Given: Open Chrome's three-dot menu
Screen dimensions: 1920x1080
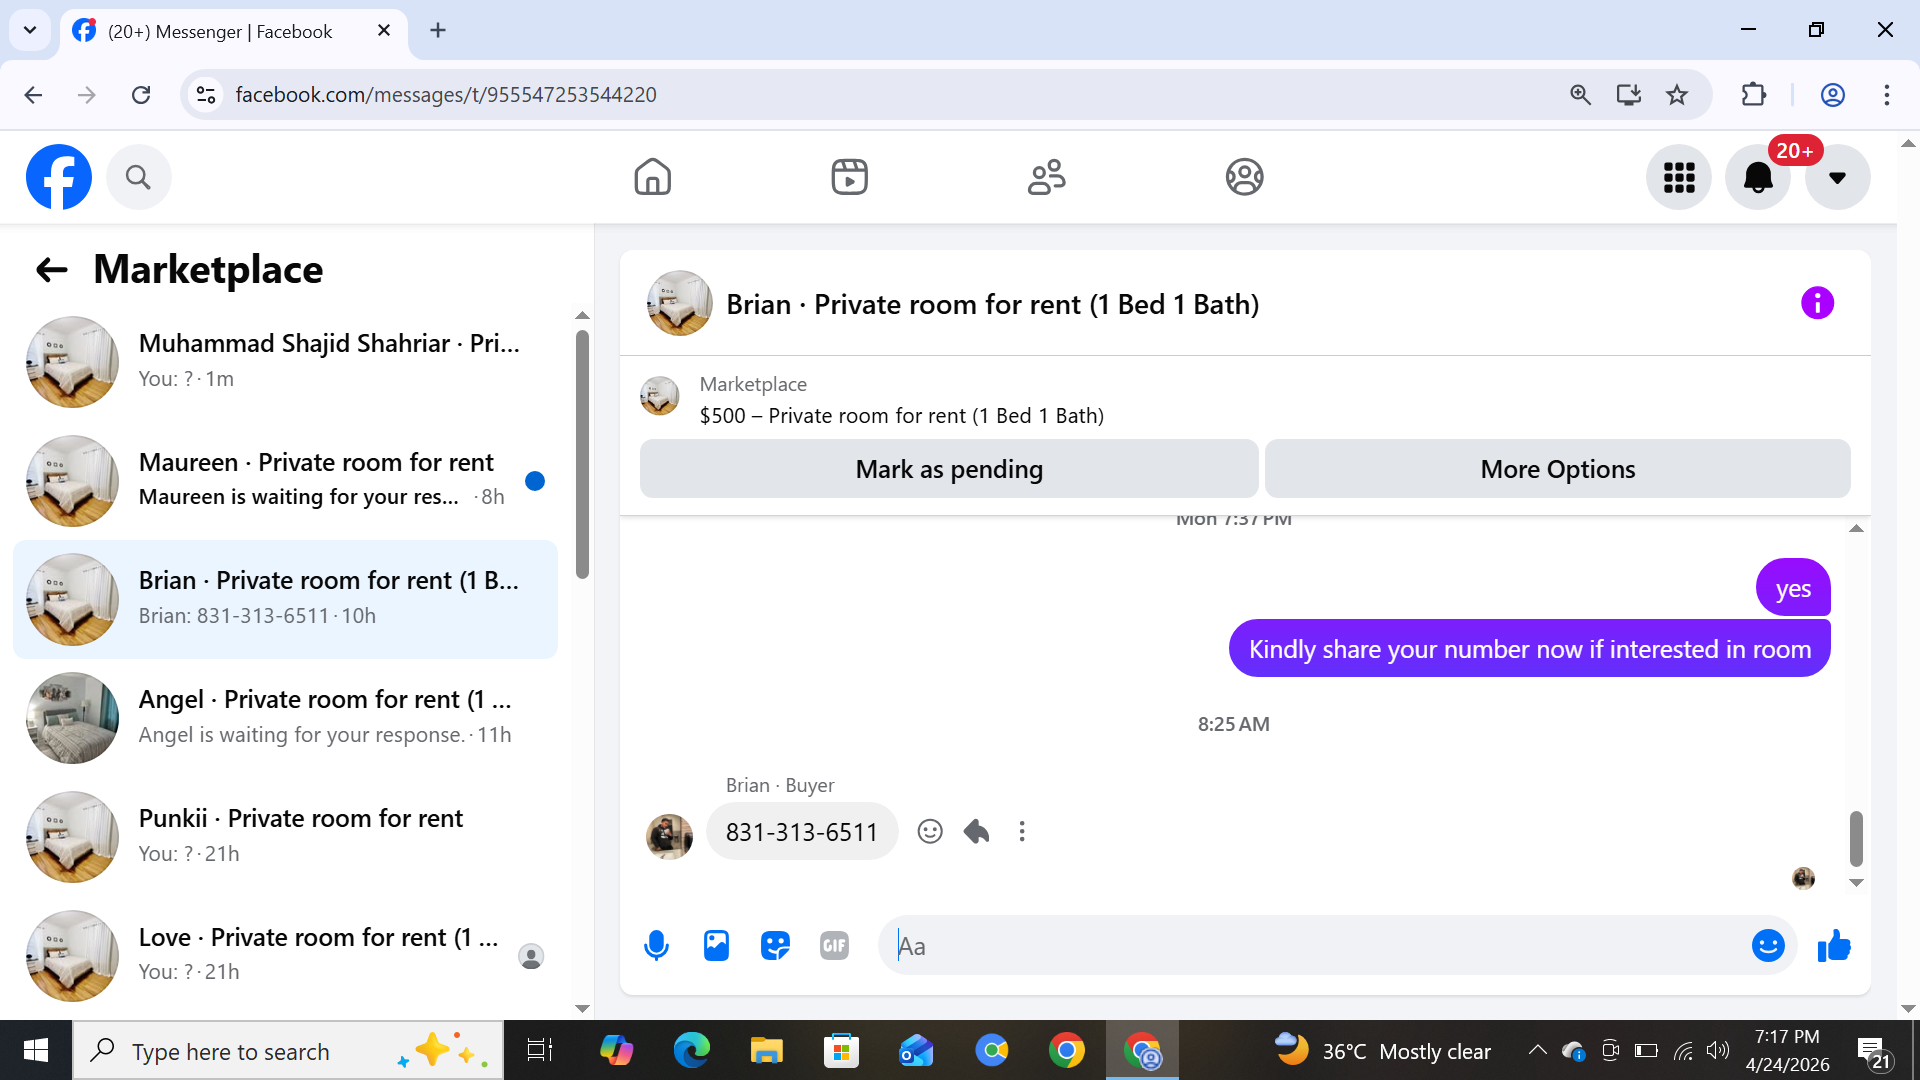Looking at the screenshot, I should [x=1887, y=95].
